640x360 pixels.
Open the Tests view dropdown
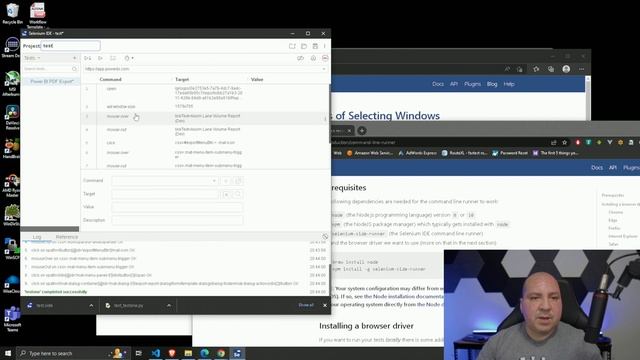(x=32, y=58)
